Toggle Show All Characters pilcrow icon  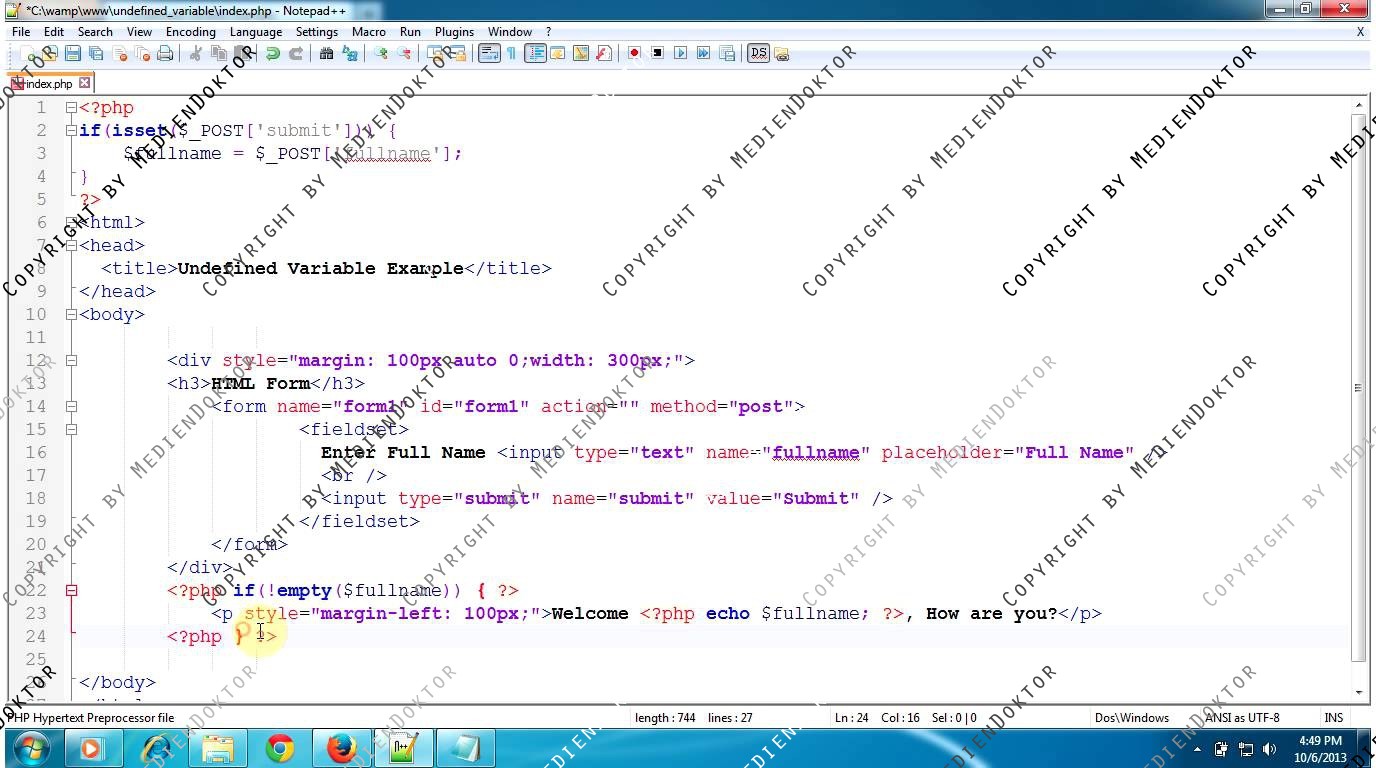pos(511,54)
